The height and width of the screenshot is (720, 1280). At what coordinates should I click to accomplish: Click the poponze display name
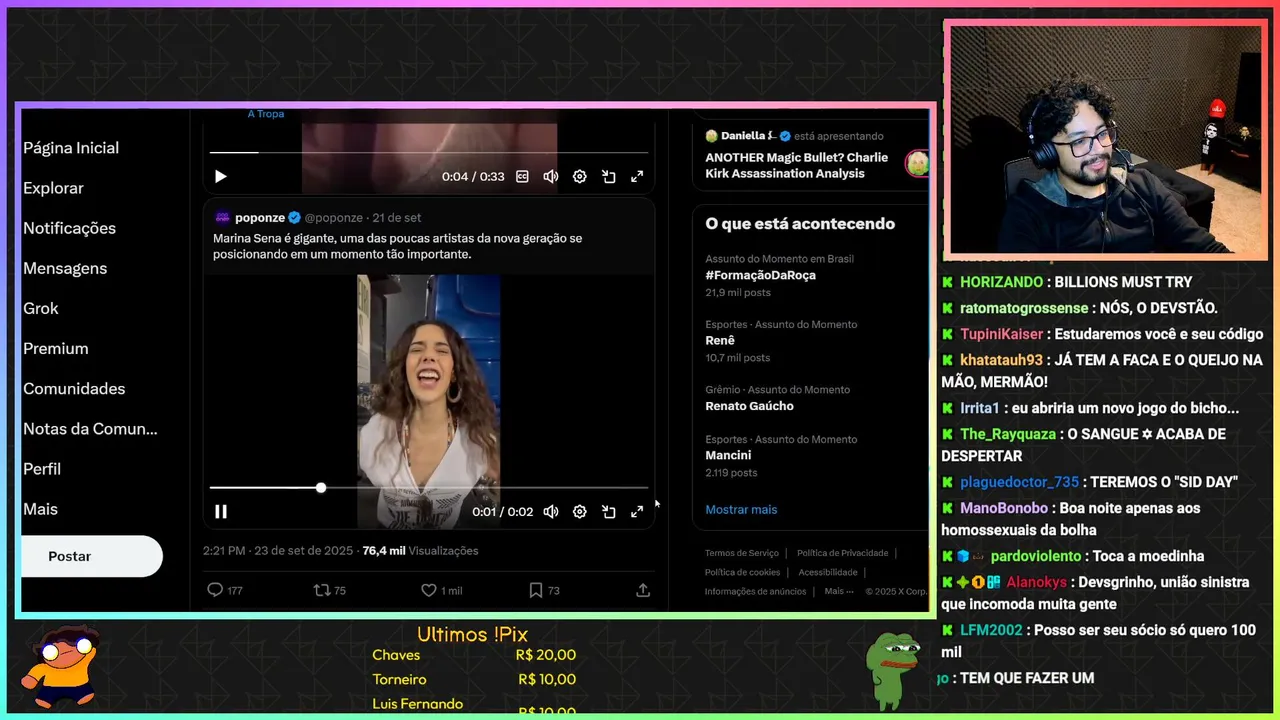tap(260, 218)
